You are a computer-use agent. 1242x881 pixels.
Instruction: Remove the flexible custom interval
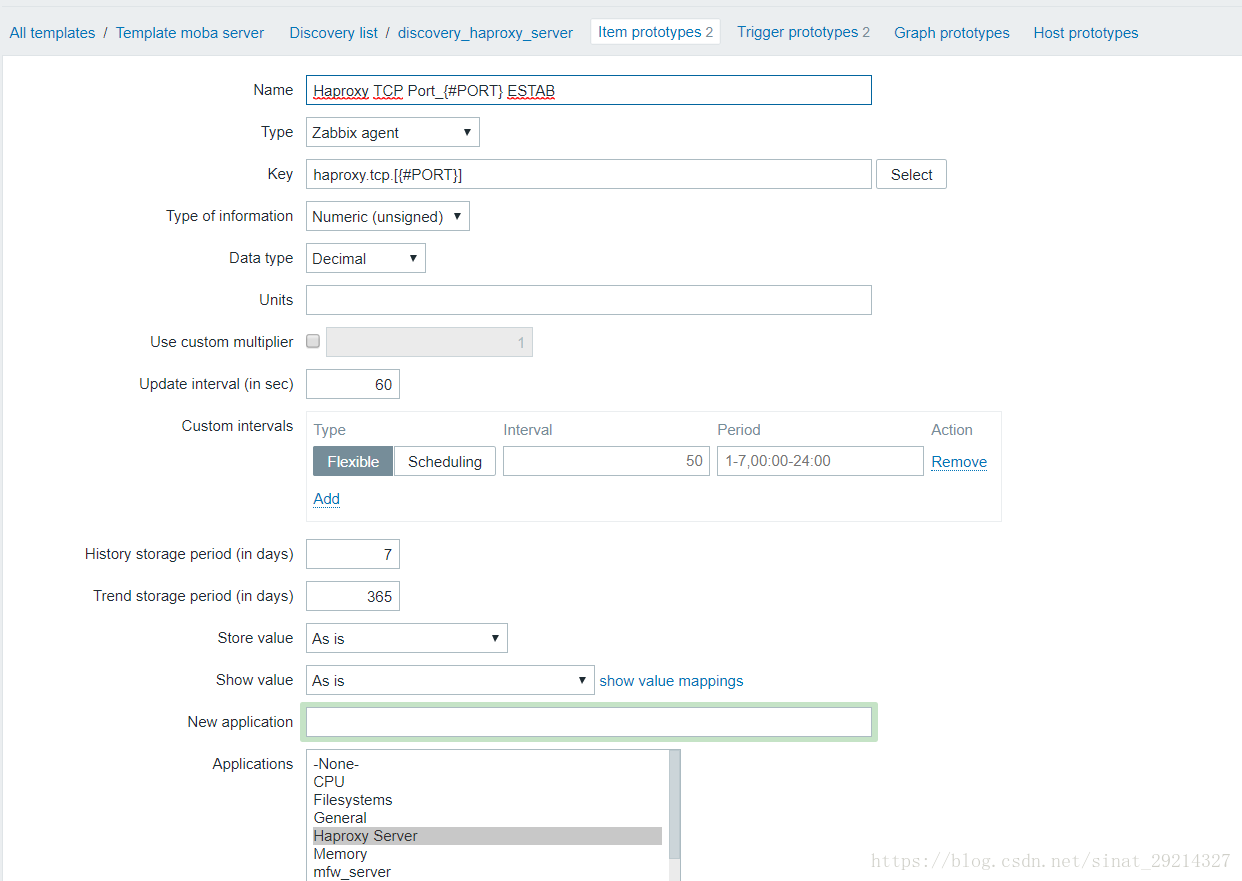pyautogui.click(x=959, y=462)
